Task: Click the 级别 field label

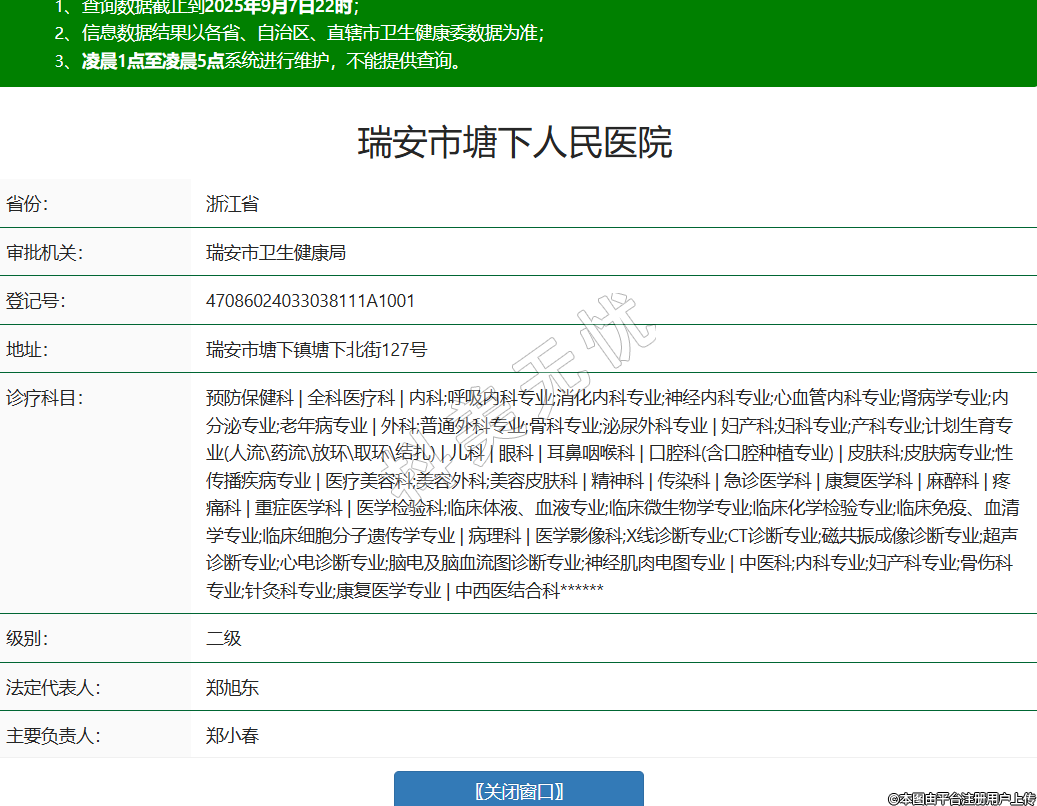Action: (x=28, y=638)
